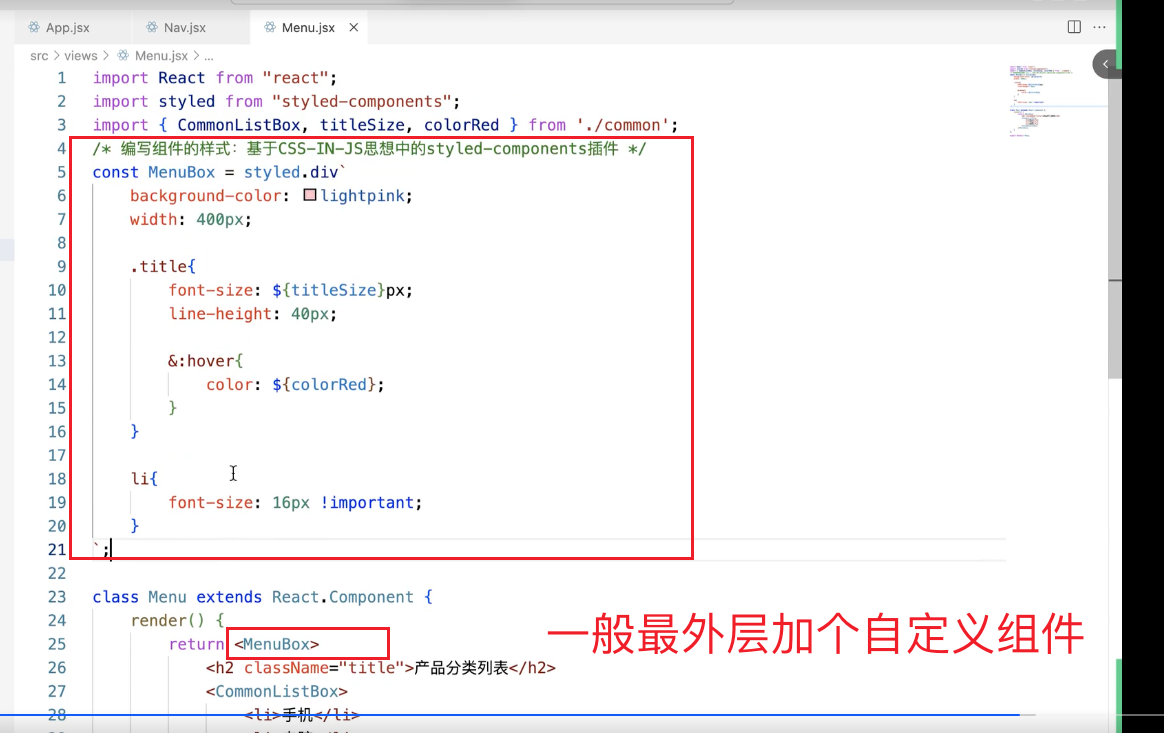This screenshot has width=1164, height=733.
Task: Click 'colorRed' in the import statement
Action: (x=461, y=126)
